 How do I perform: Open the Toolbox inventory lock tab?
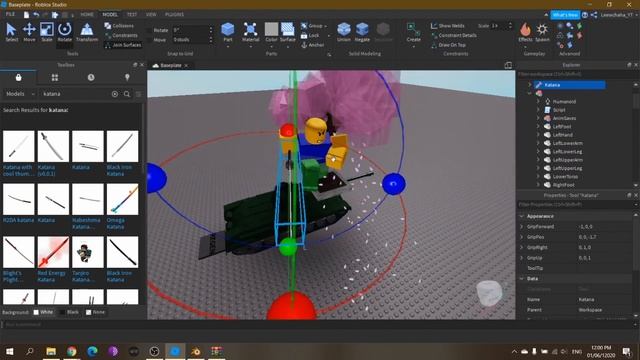pos(18,78)
